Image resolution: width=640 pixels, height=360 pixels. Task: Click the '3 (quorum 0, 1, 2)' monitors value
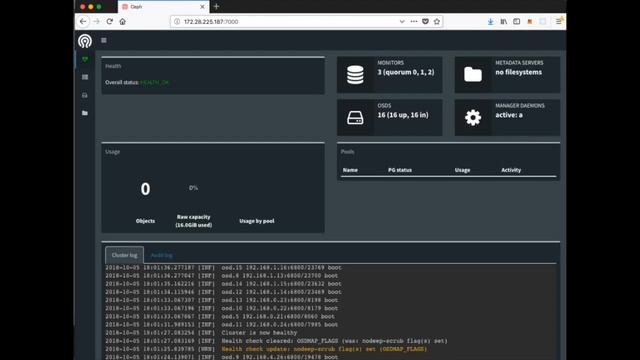pyautogui.click(x=406, y=72)
